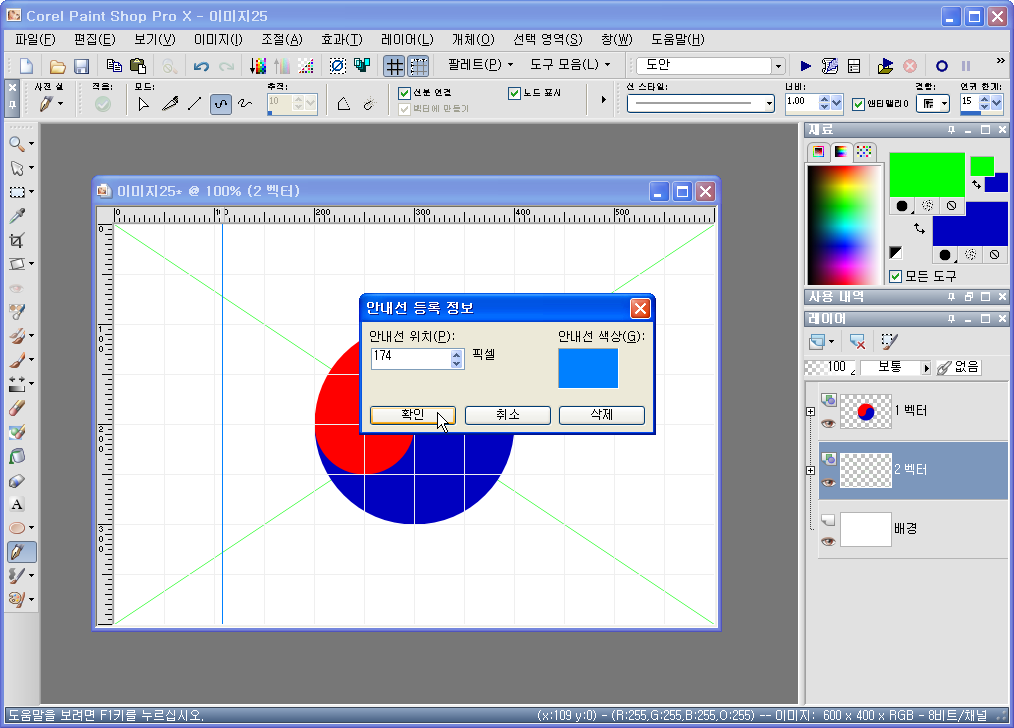Open the 도움말(H) menu
The image size is (1014, 728).
point(678,39)
